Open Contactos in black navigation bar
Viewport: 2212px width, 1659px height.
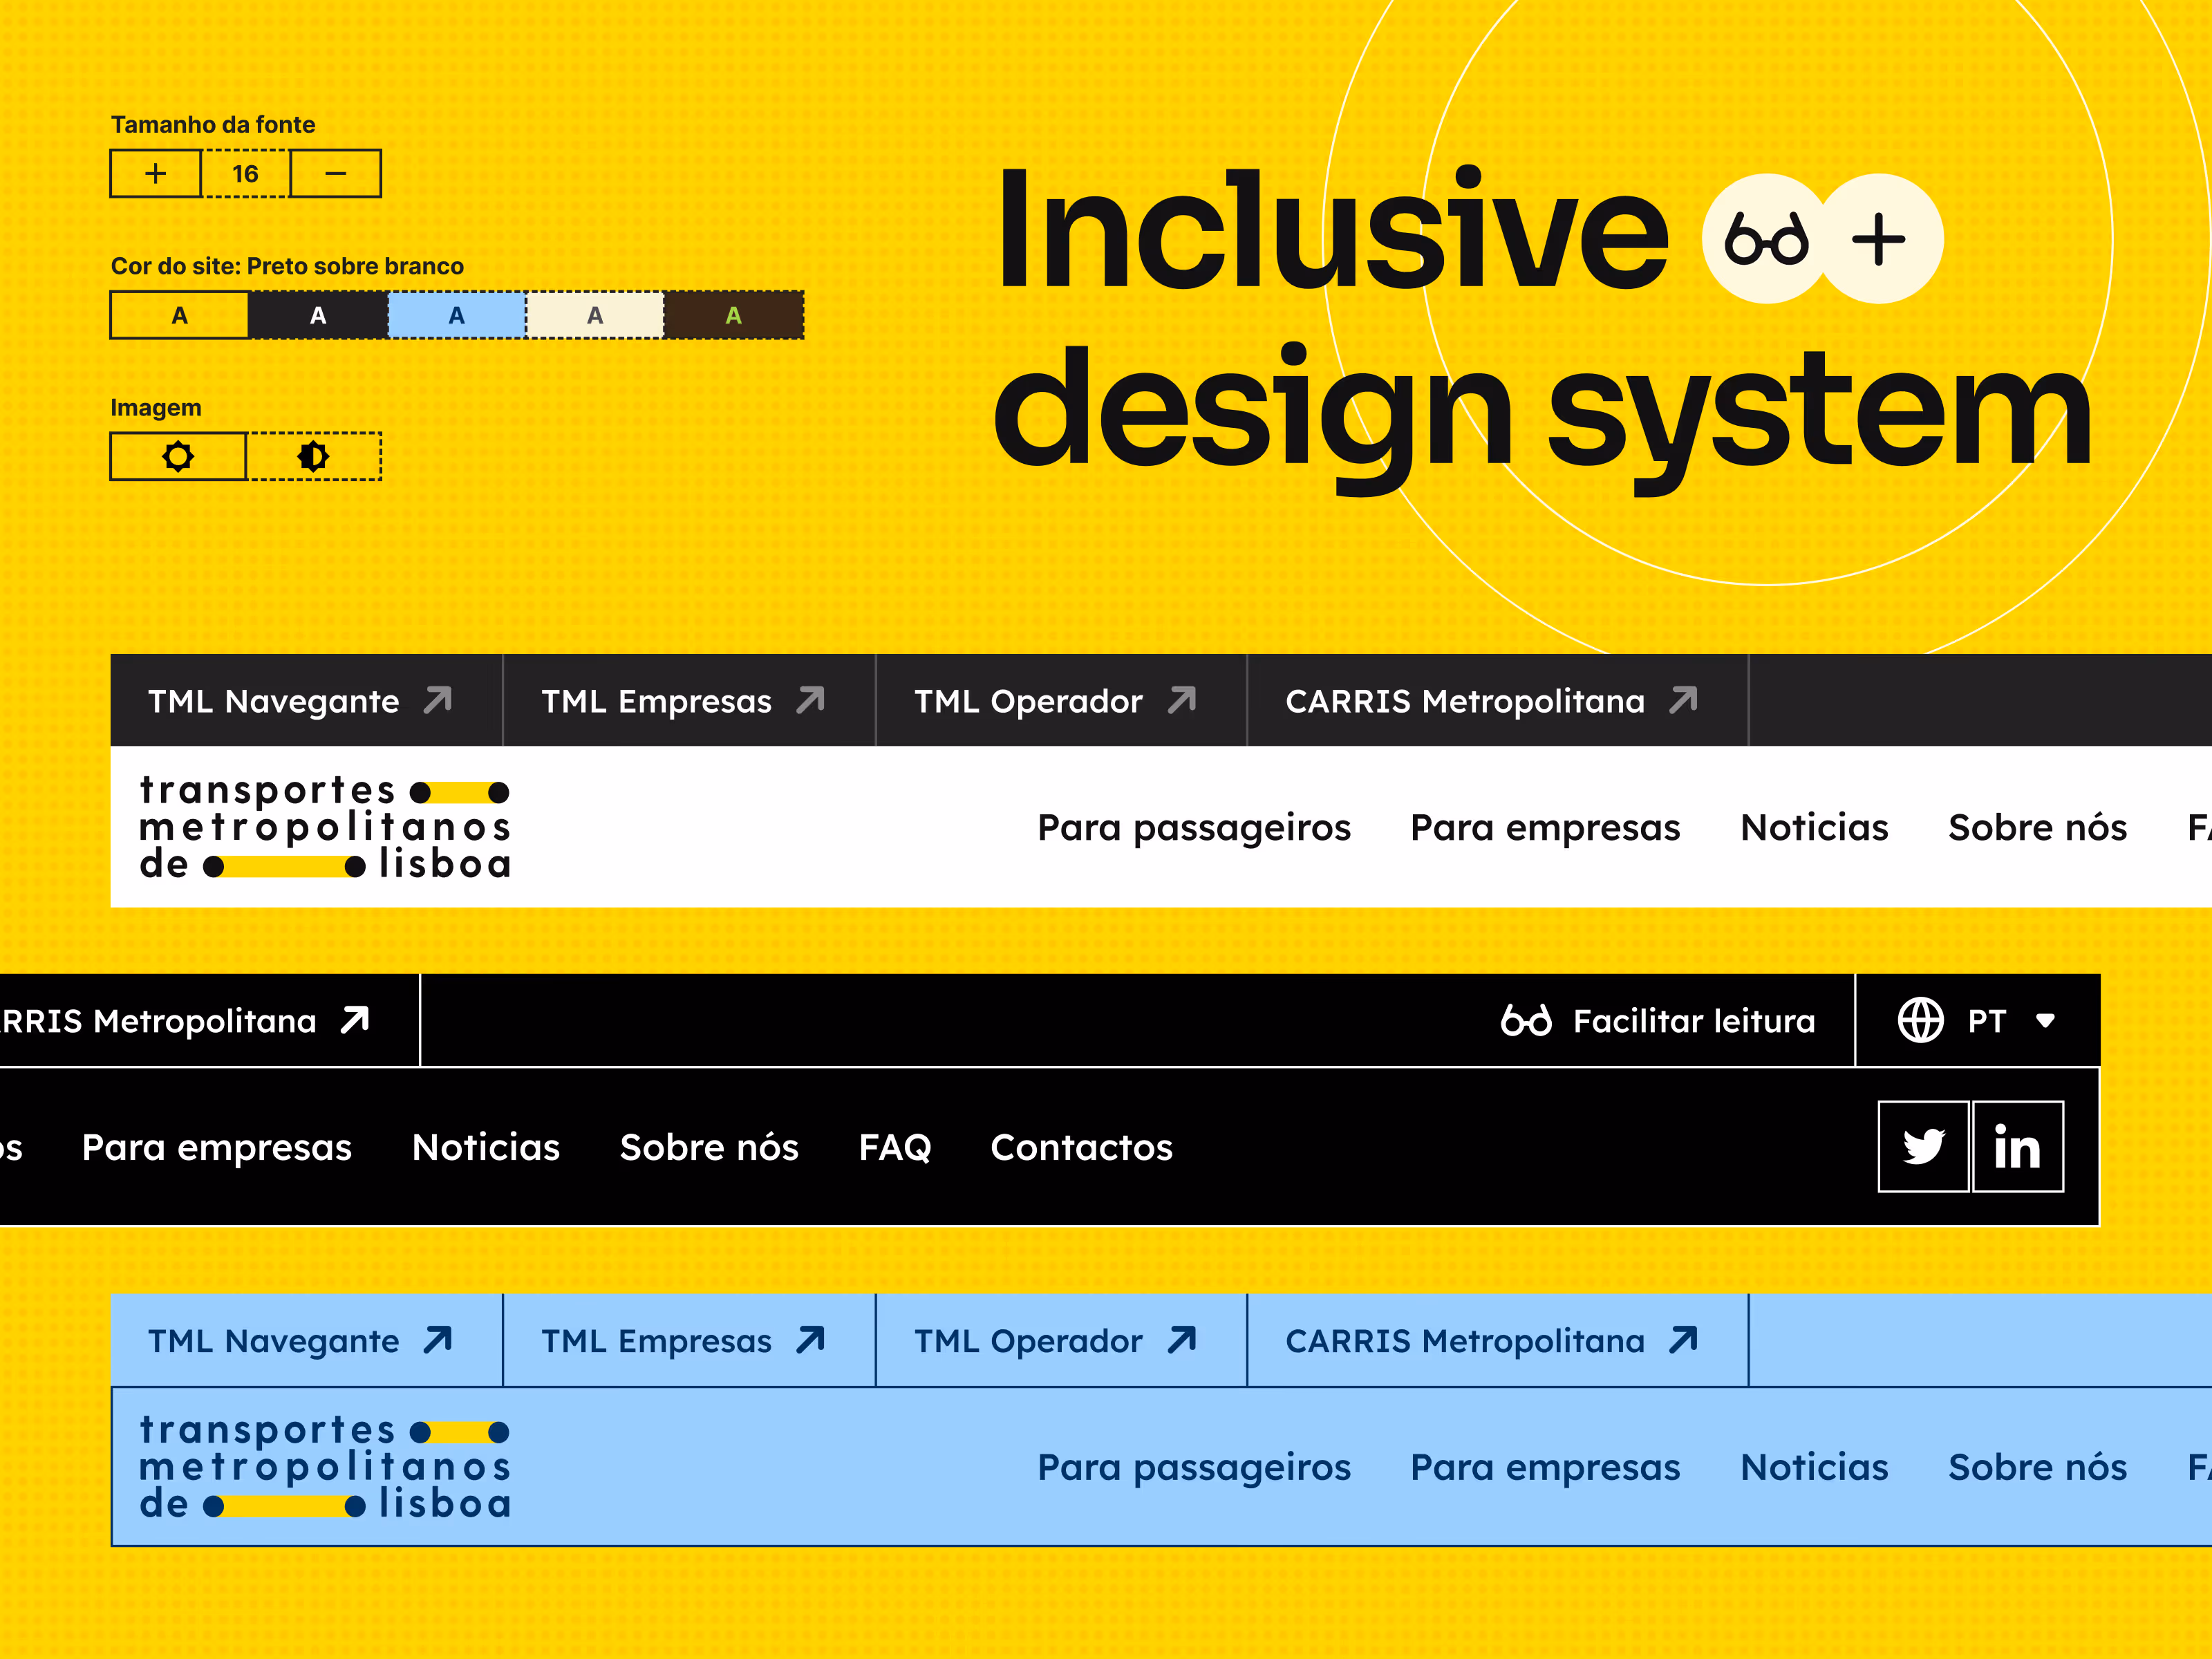(x=1081, y=1147)
